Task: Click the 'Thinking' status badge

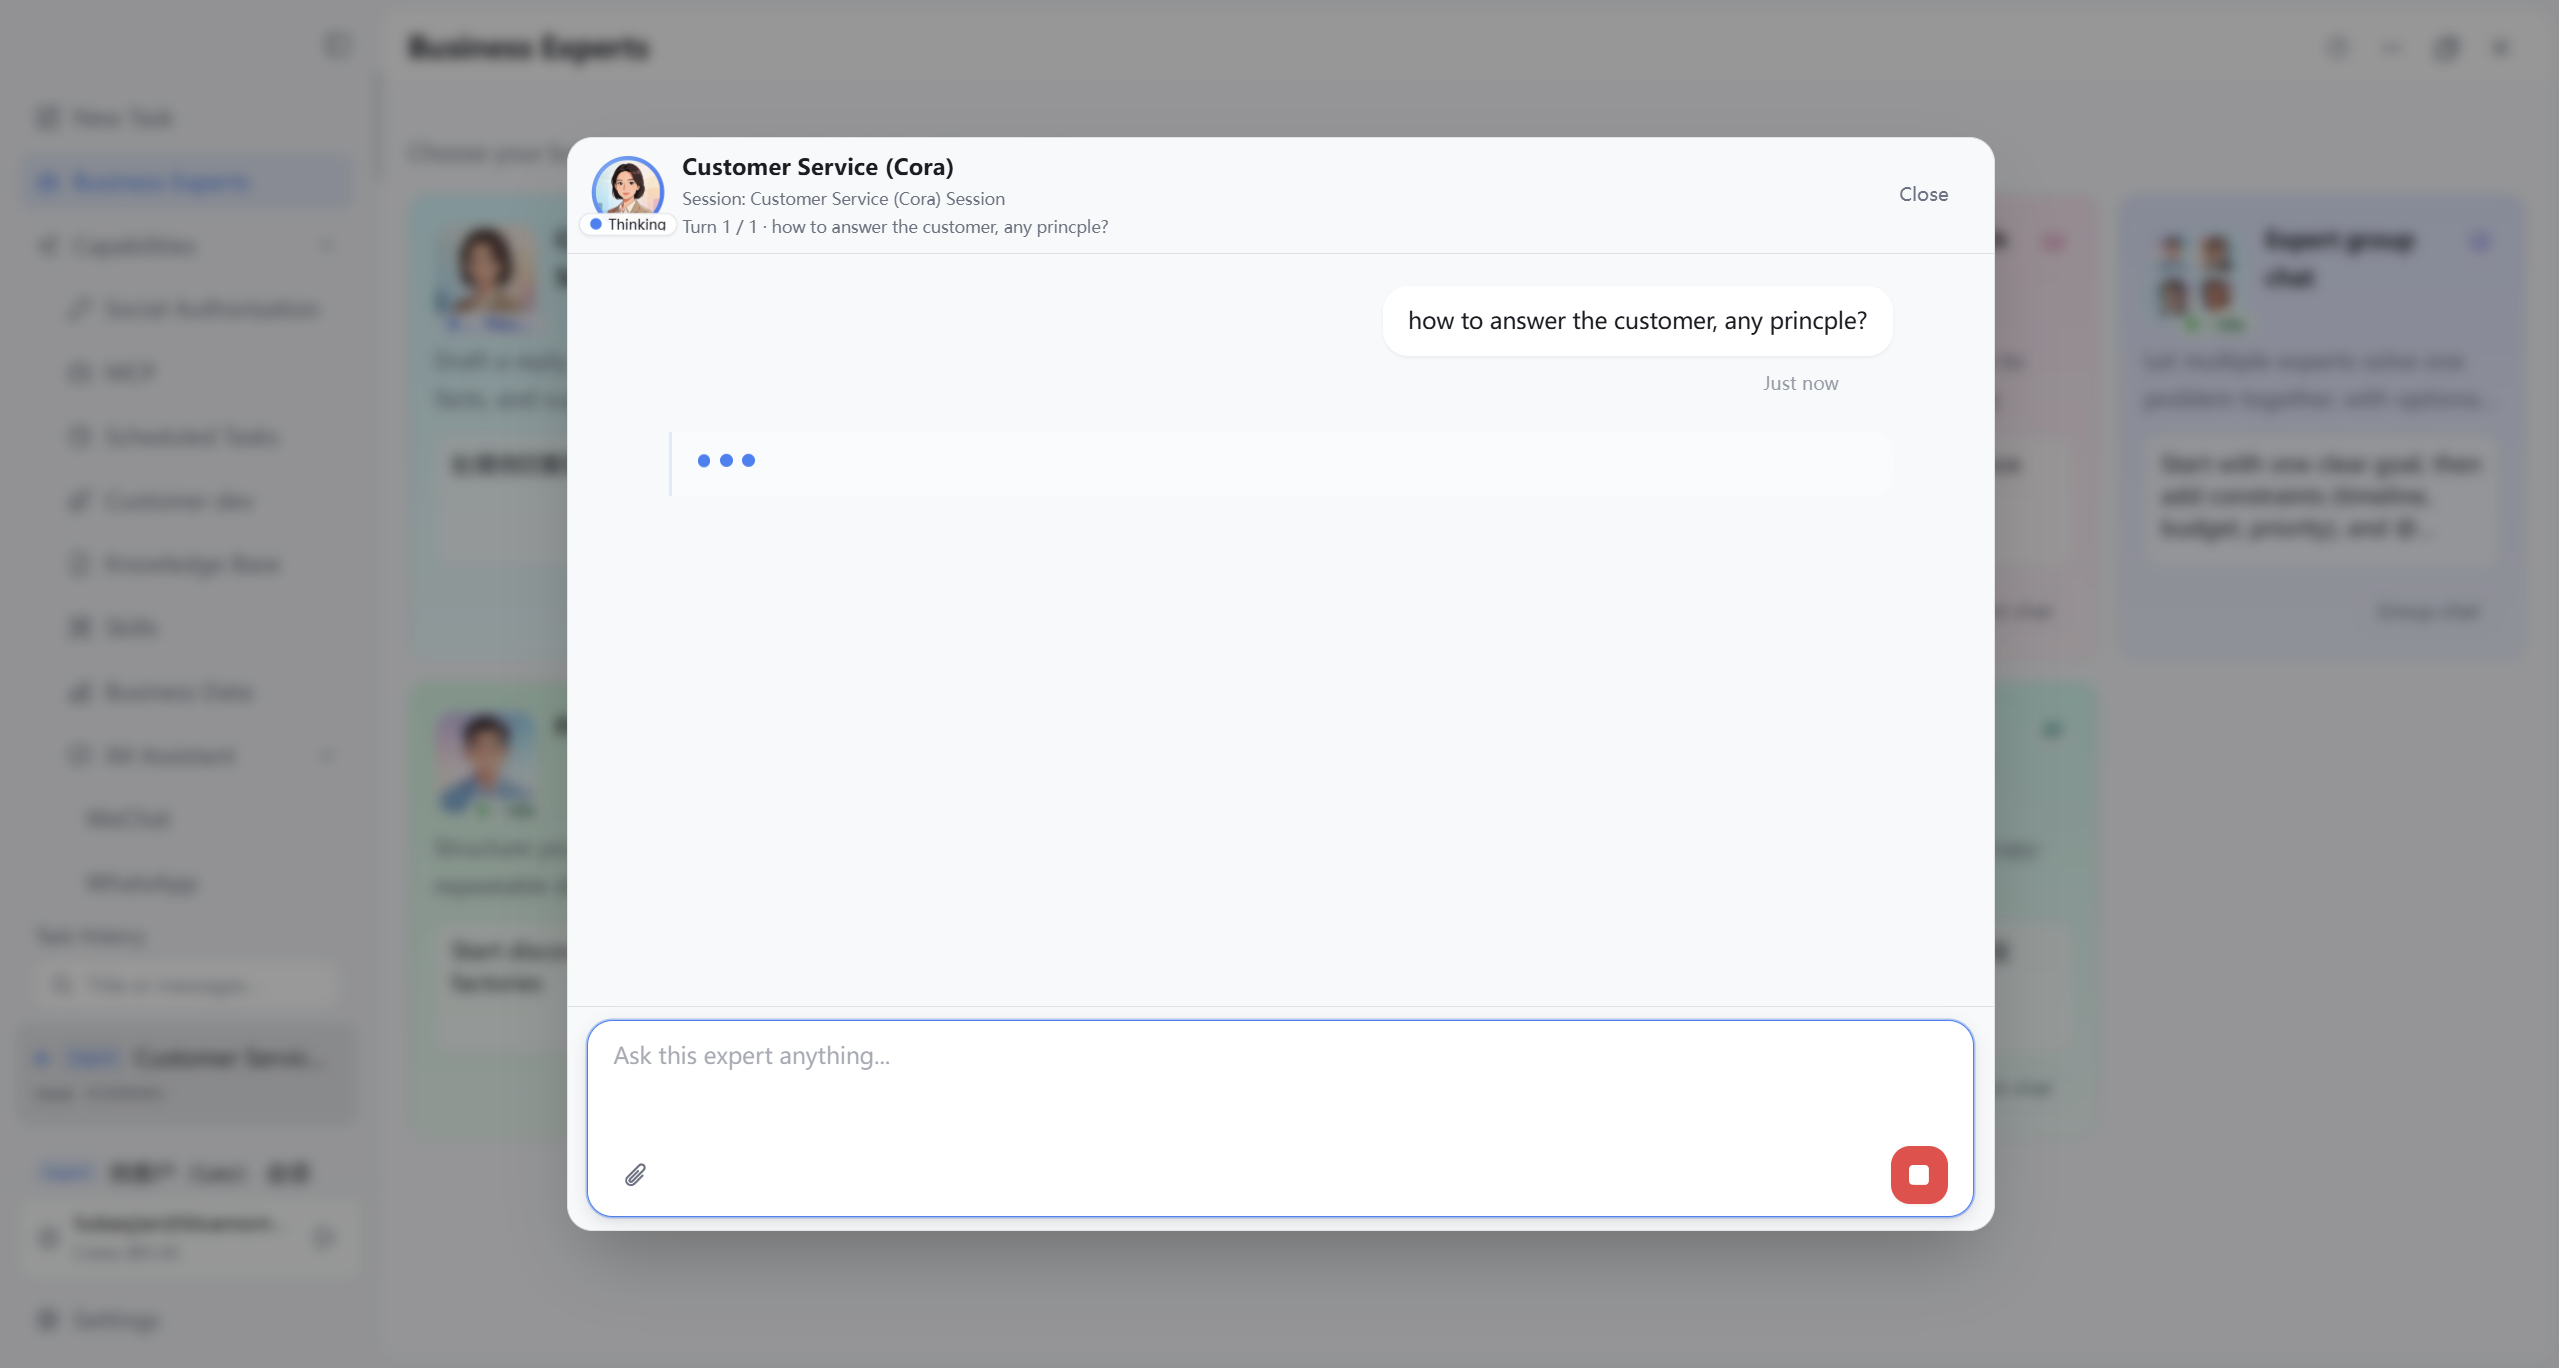Action: click(628, 224)
